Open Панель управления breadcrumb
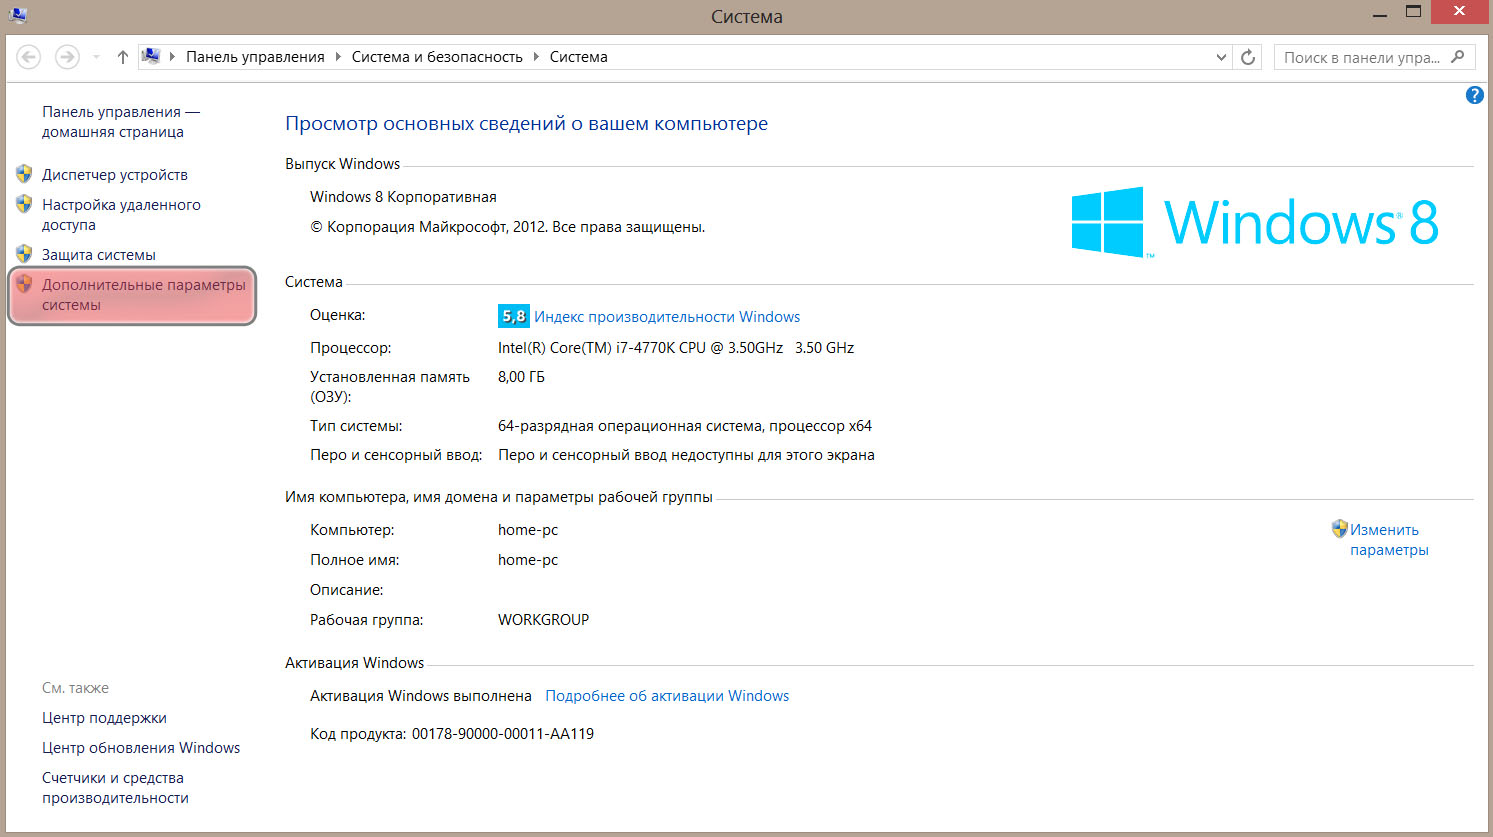This screenshot has height=837, width=1493. [x=255, y=57]
